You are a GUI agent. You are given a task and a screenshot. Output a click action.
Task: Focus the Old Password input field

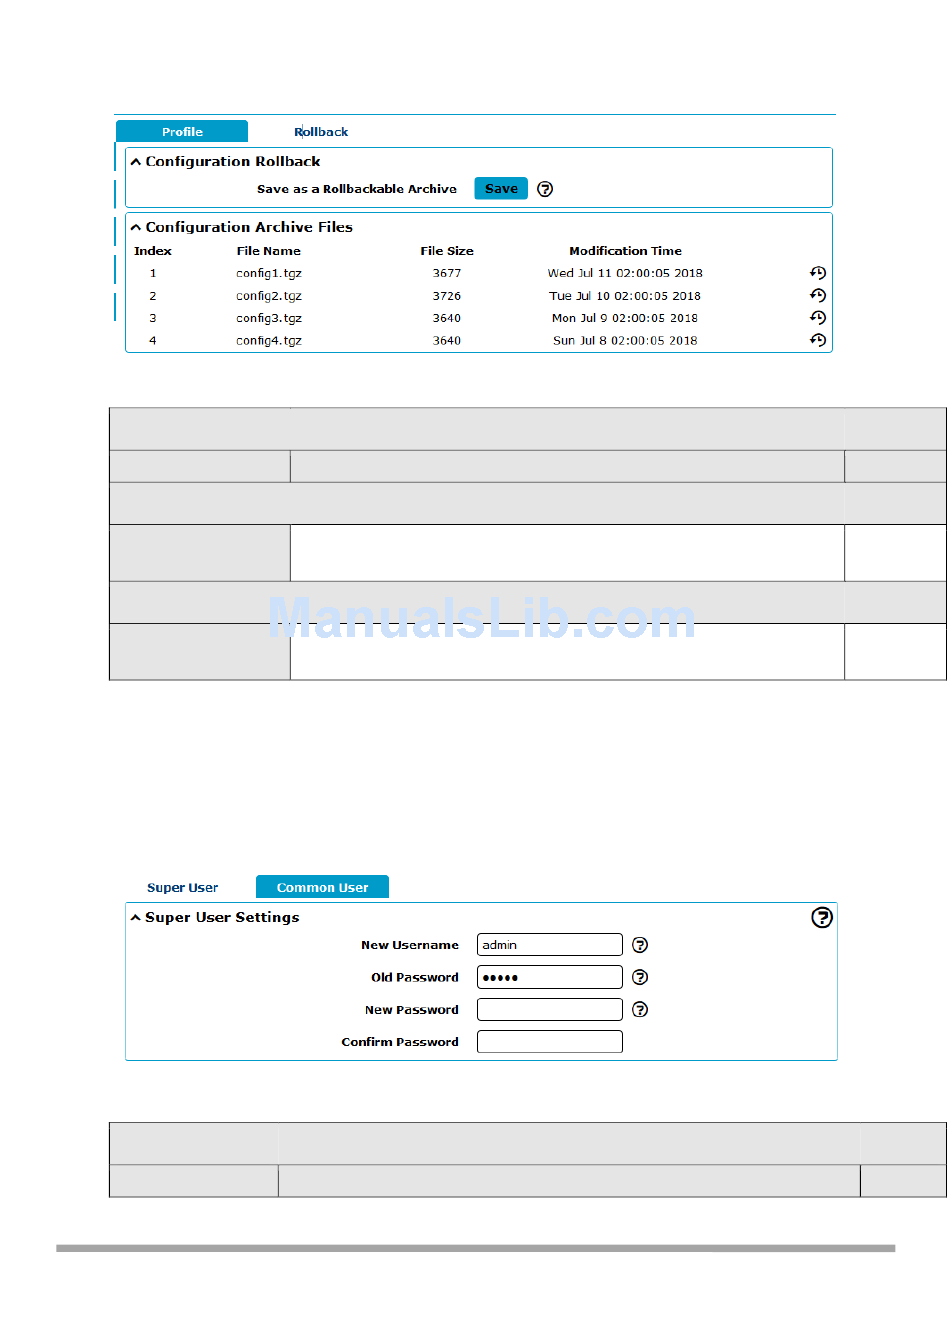pos(549,977)
